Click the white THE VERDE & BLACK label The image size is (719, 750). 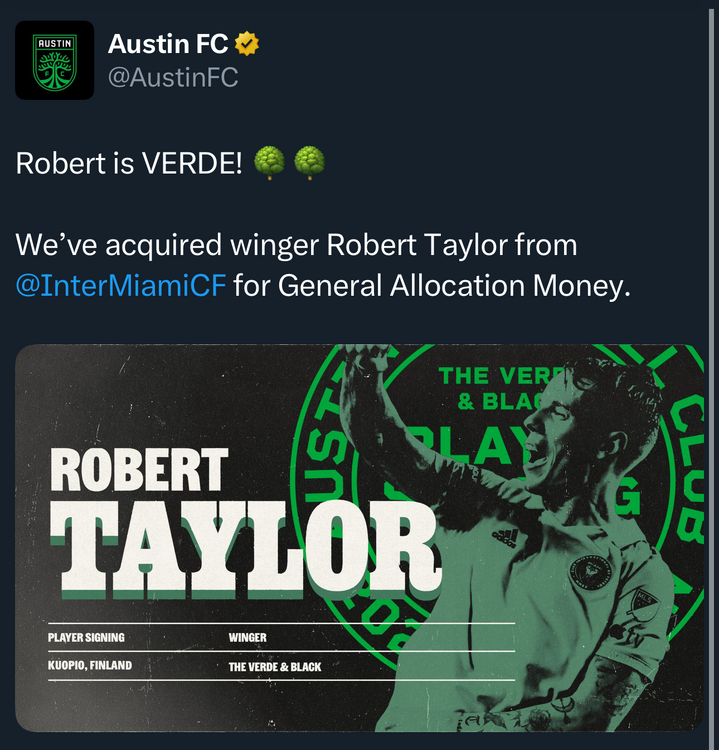pyautogui.click(x=275, y=667)
